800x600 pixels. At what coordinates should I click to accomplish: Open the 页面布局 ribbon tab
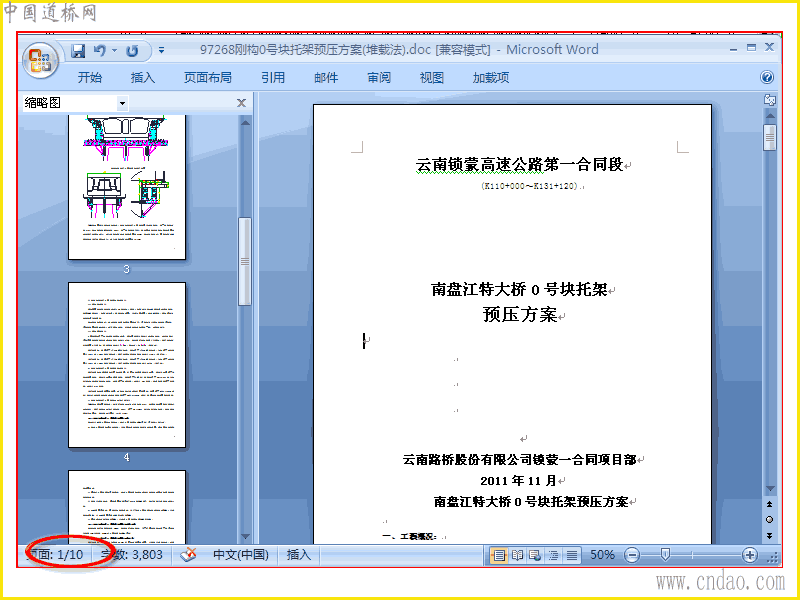click(x=208, y=78)
